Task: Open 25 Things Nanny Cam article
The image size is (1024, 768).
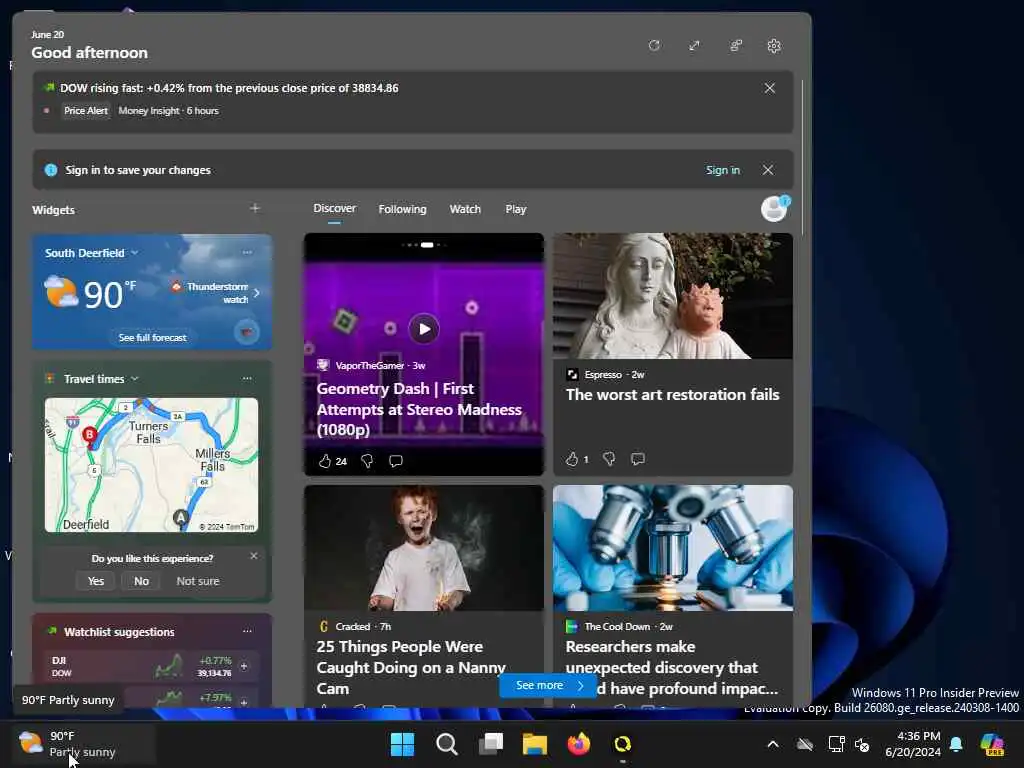Action: point(411,667)
